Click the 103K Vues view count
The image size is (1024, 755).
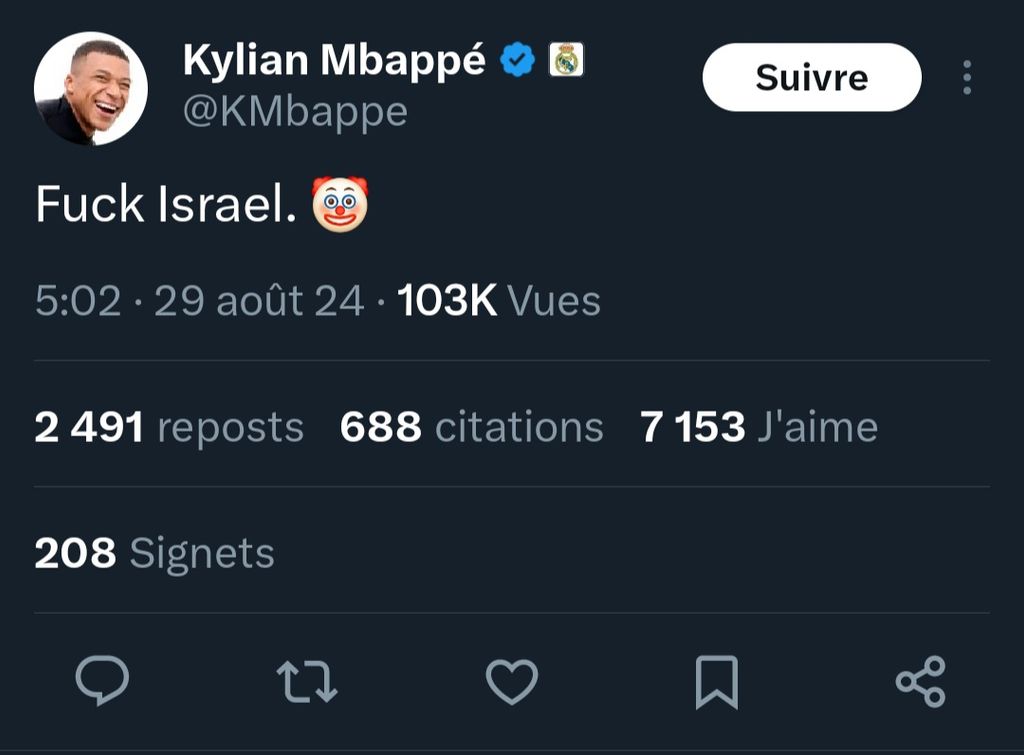tap(499, 301)
